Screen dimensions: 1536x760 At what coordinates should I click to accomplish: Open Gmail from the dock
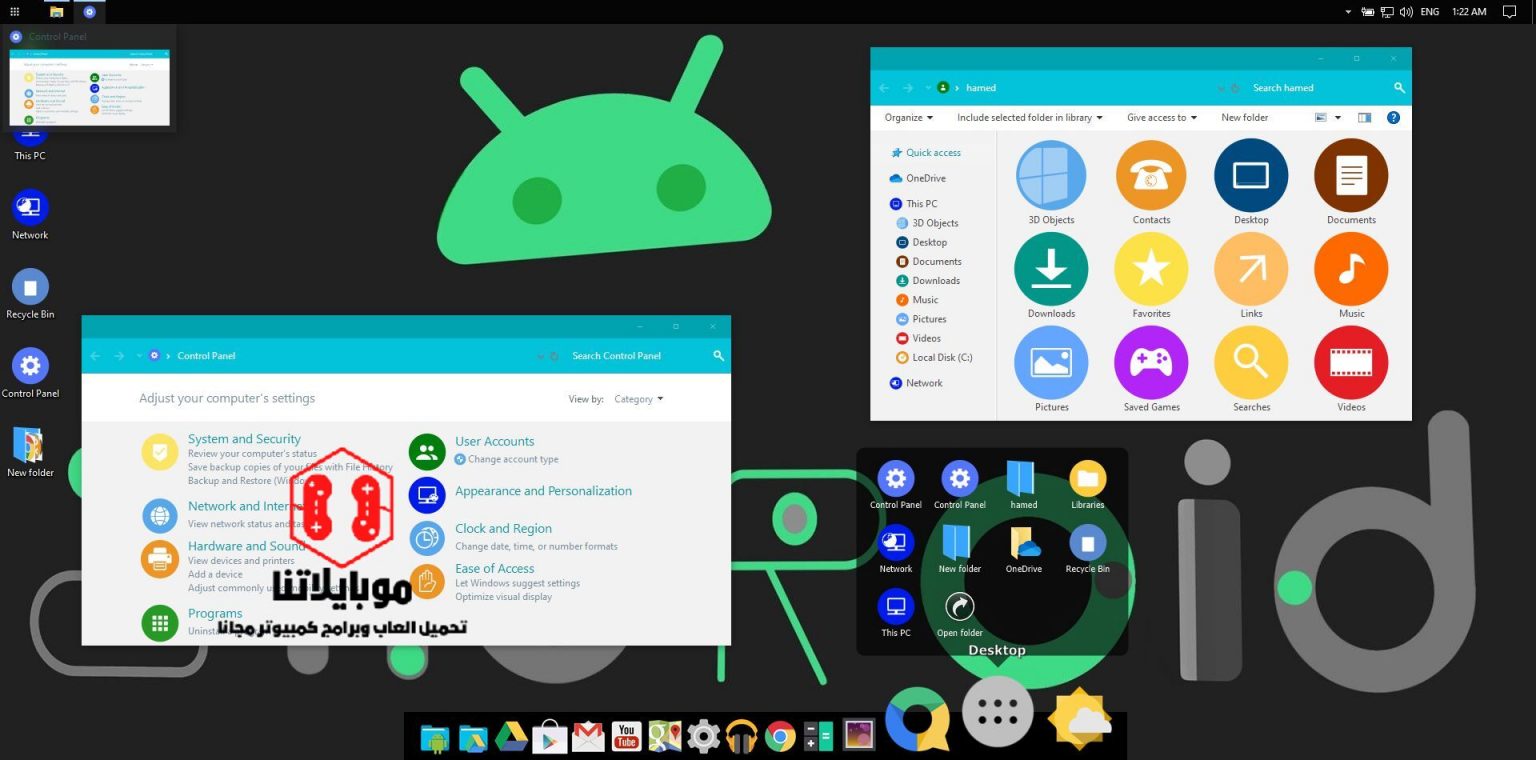[588, 737]
